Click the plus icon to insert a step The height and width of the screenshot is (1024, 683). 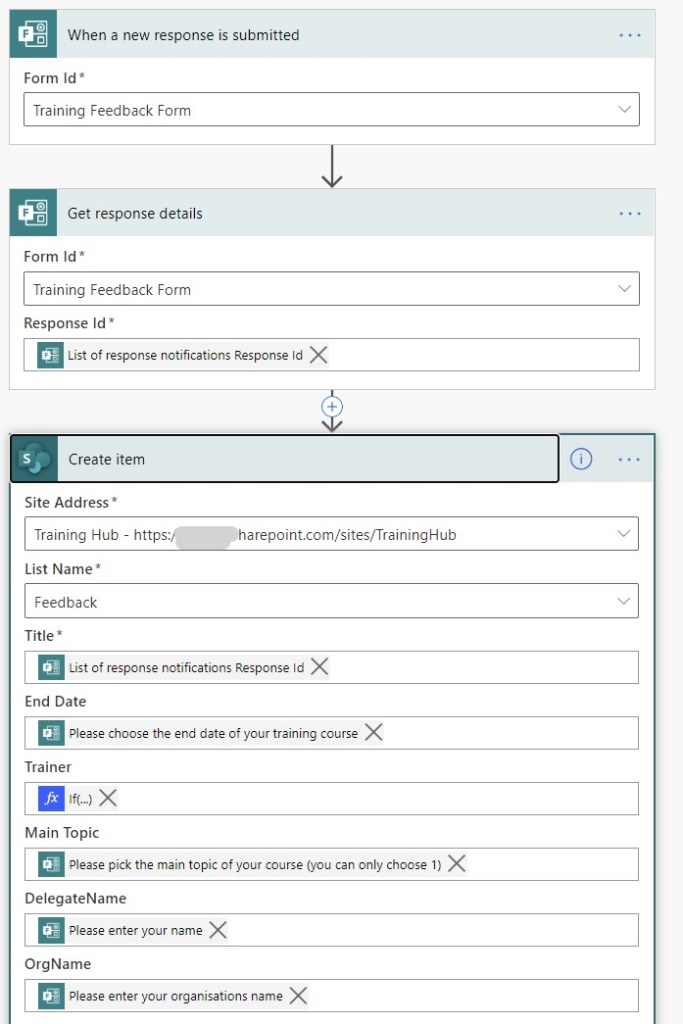click(332, 407)
